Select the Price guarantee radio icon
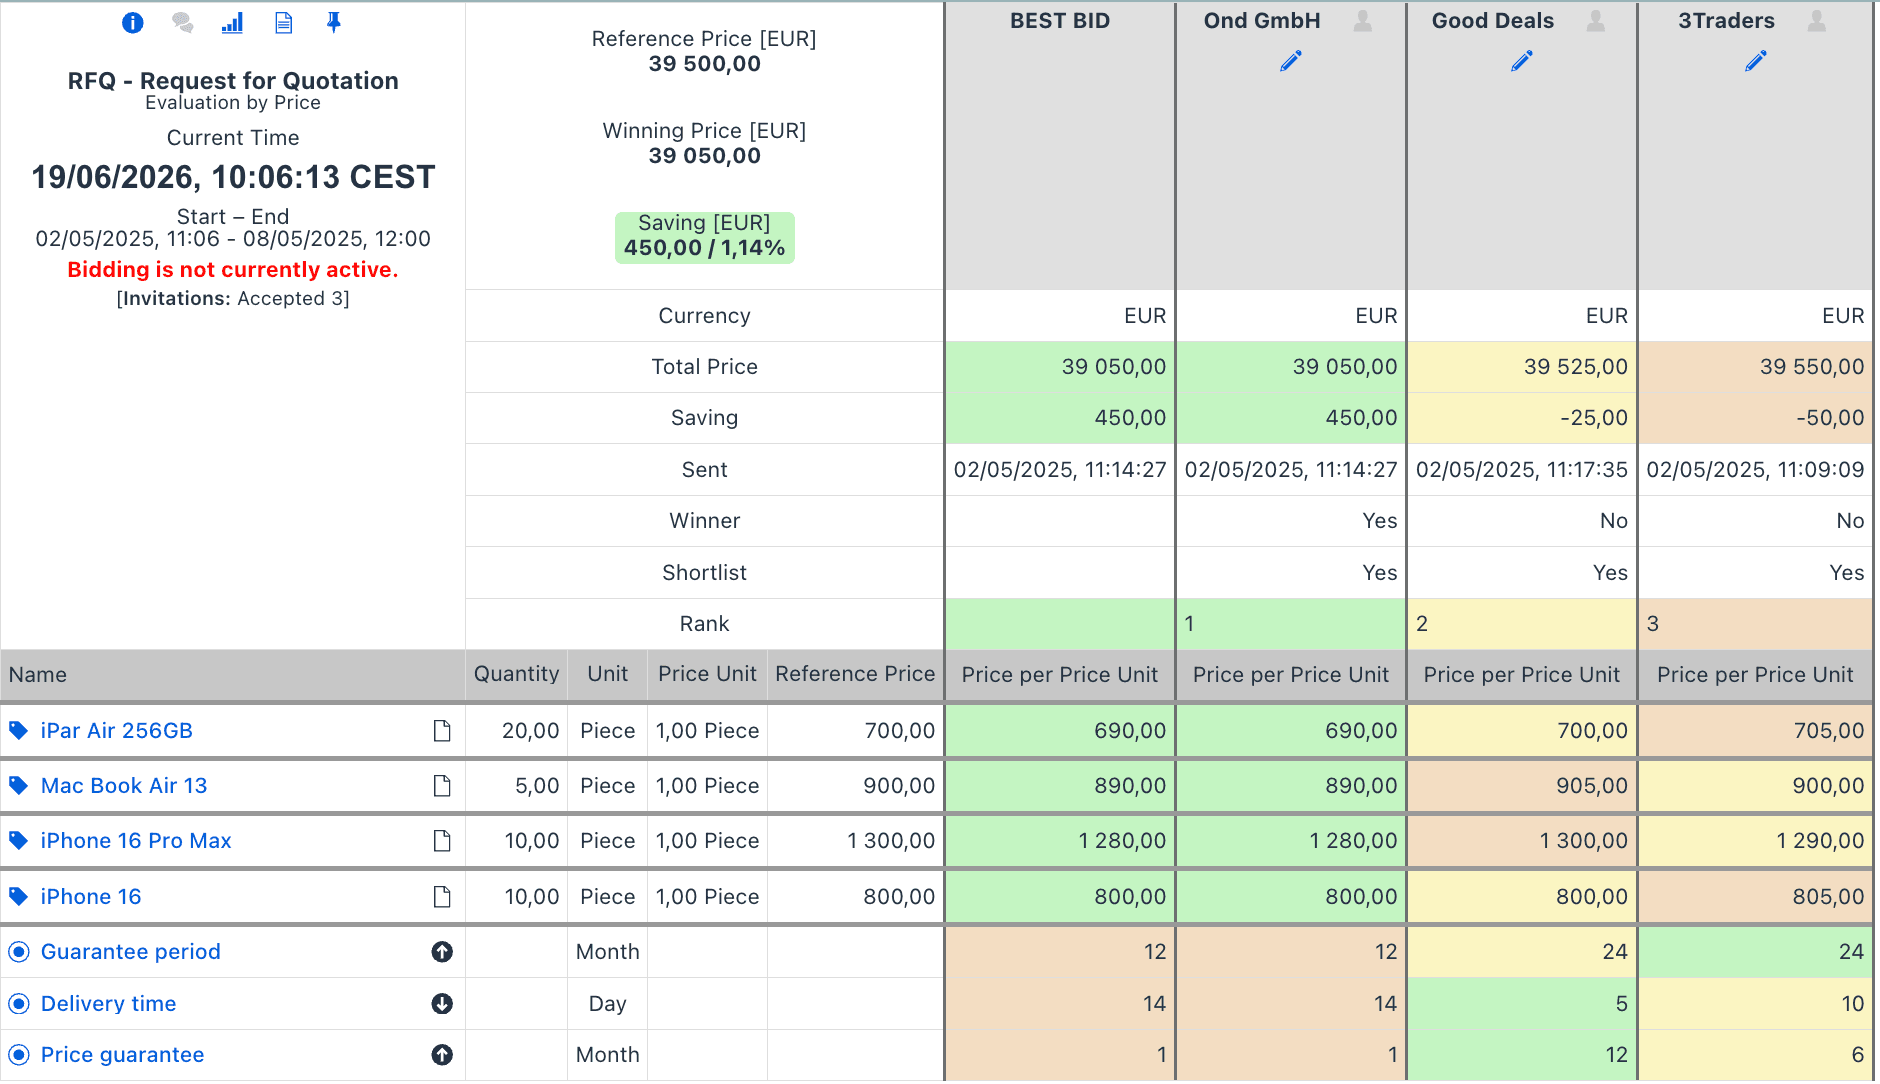Viewport: 1880px width, 1084px height. click(x=18, y=1055)
